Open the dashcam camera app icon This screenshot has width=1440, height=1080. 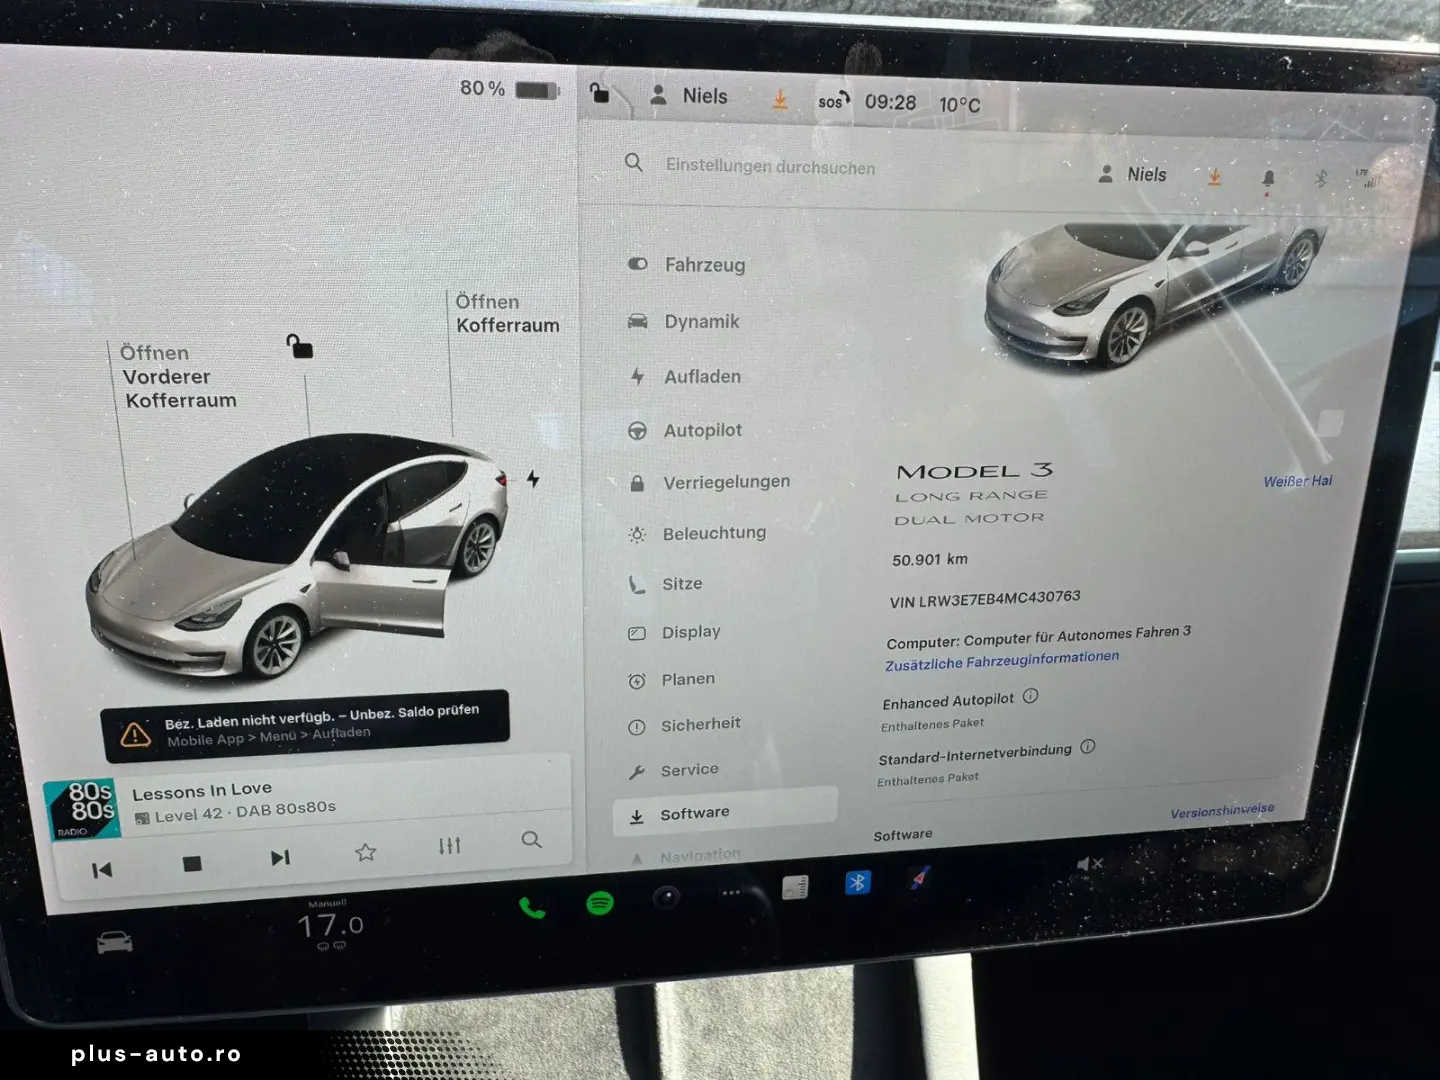(667, 897)
